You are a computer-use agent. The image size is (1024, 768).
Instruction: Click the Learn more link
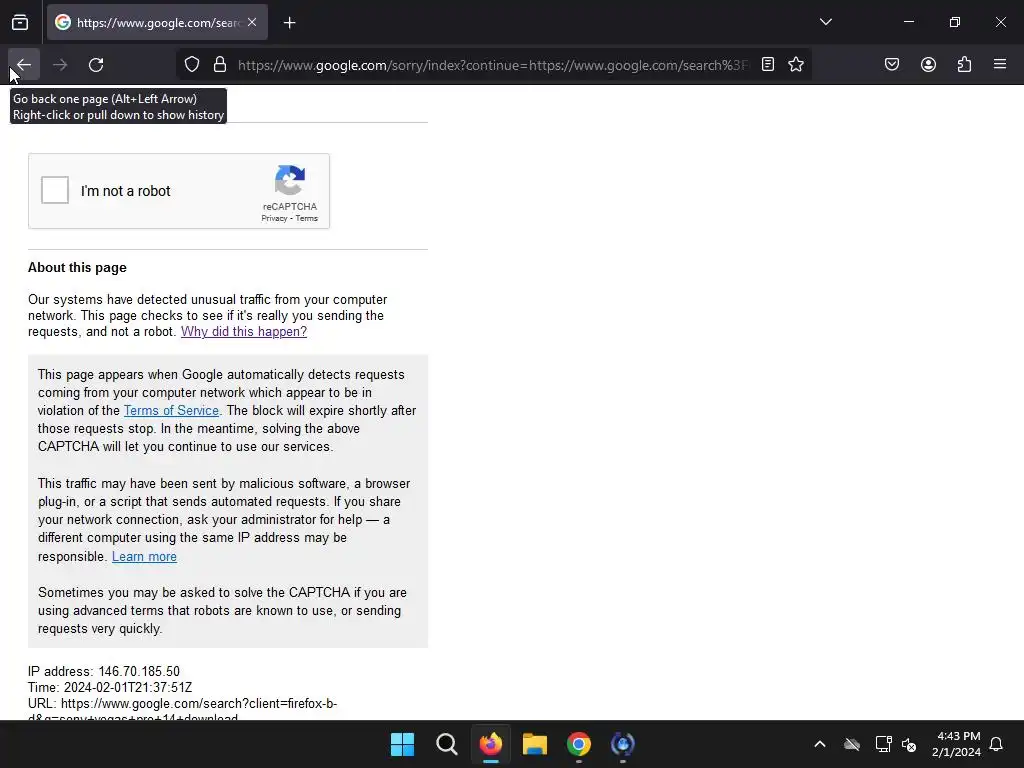pos(144,557)
